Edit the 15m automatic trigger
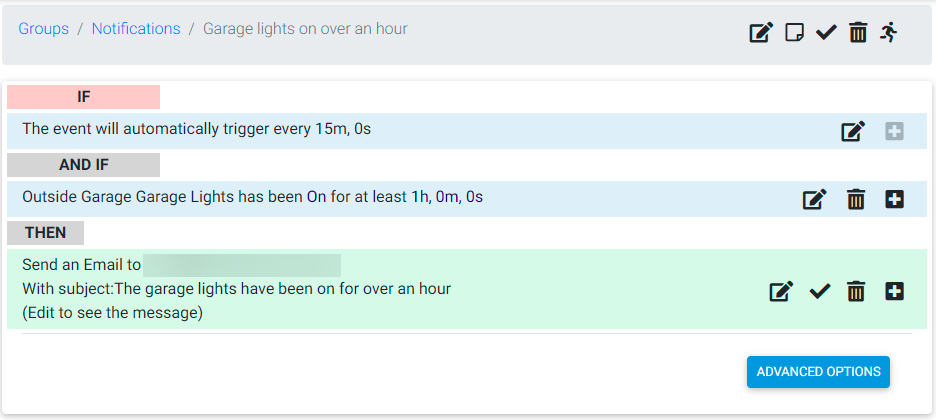Screen dimensions: 936x420 click(853, 131)
